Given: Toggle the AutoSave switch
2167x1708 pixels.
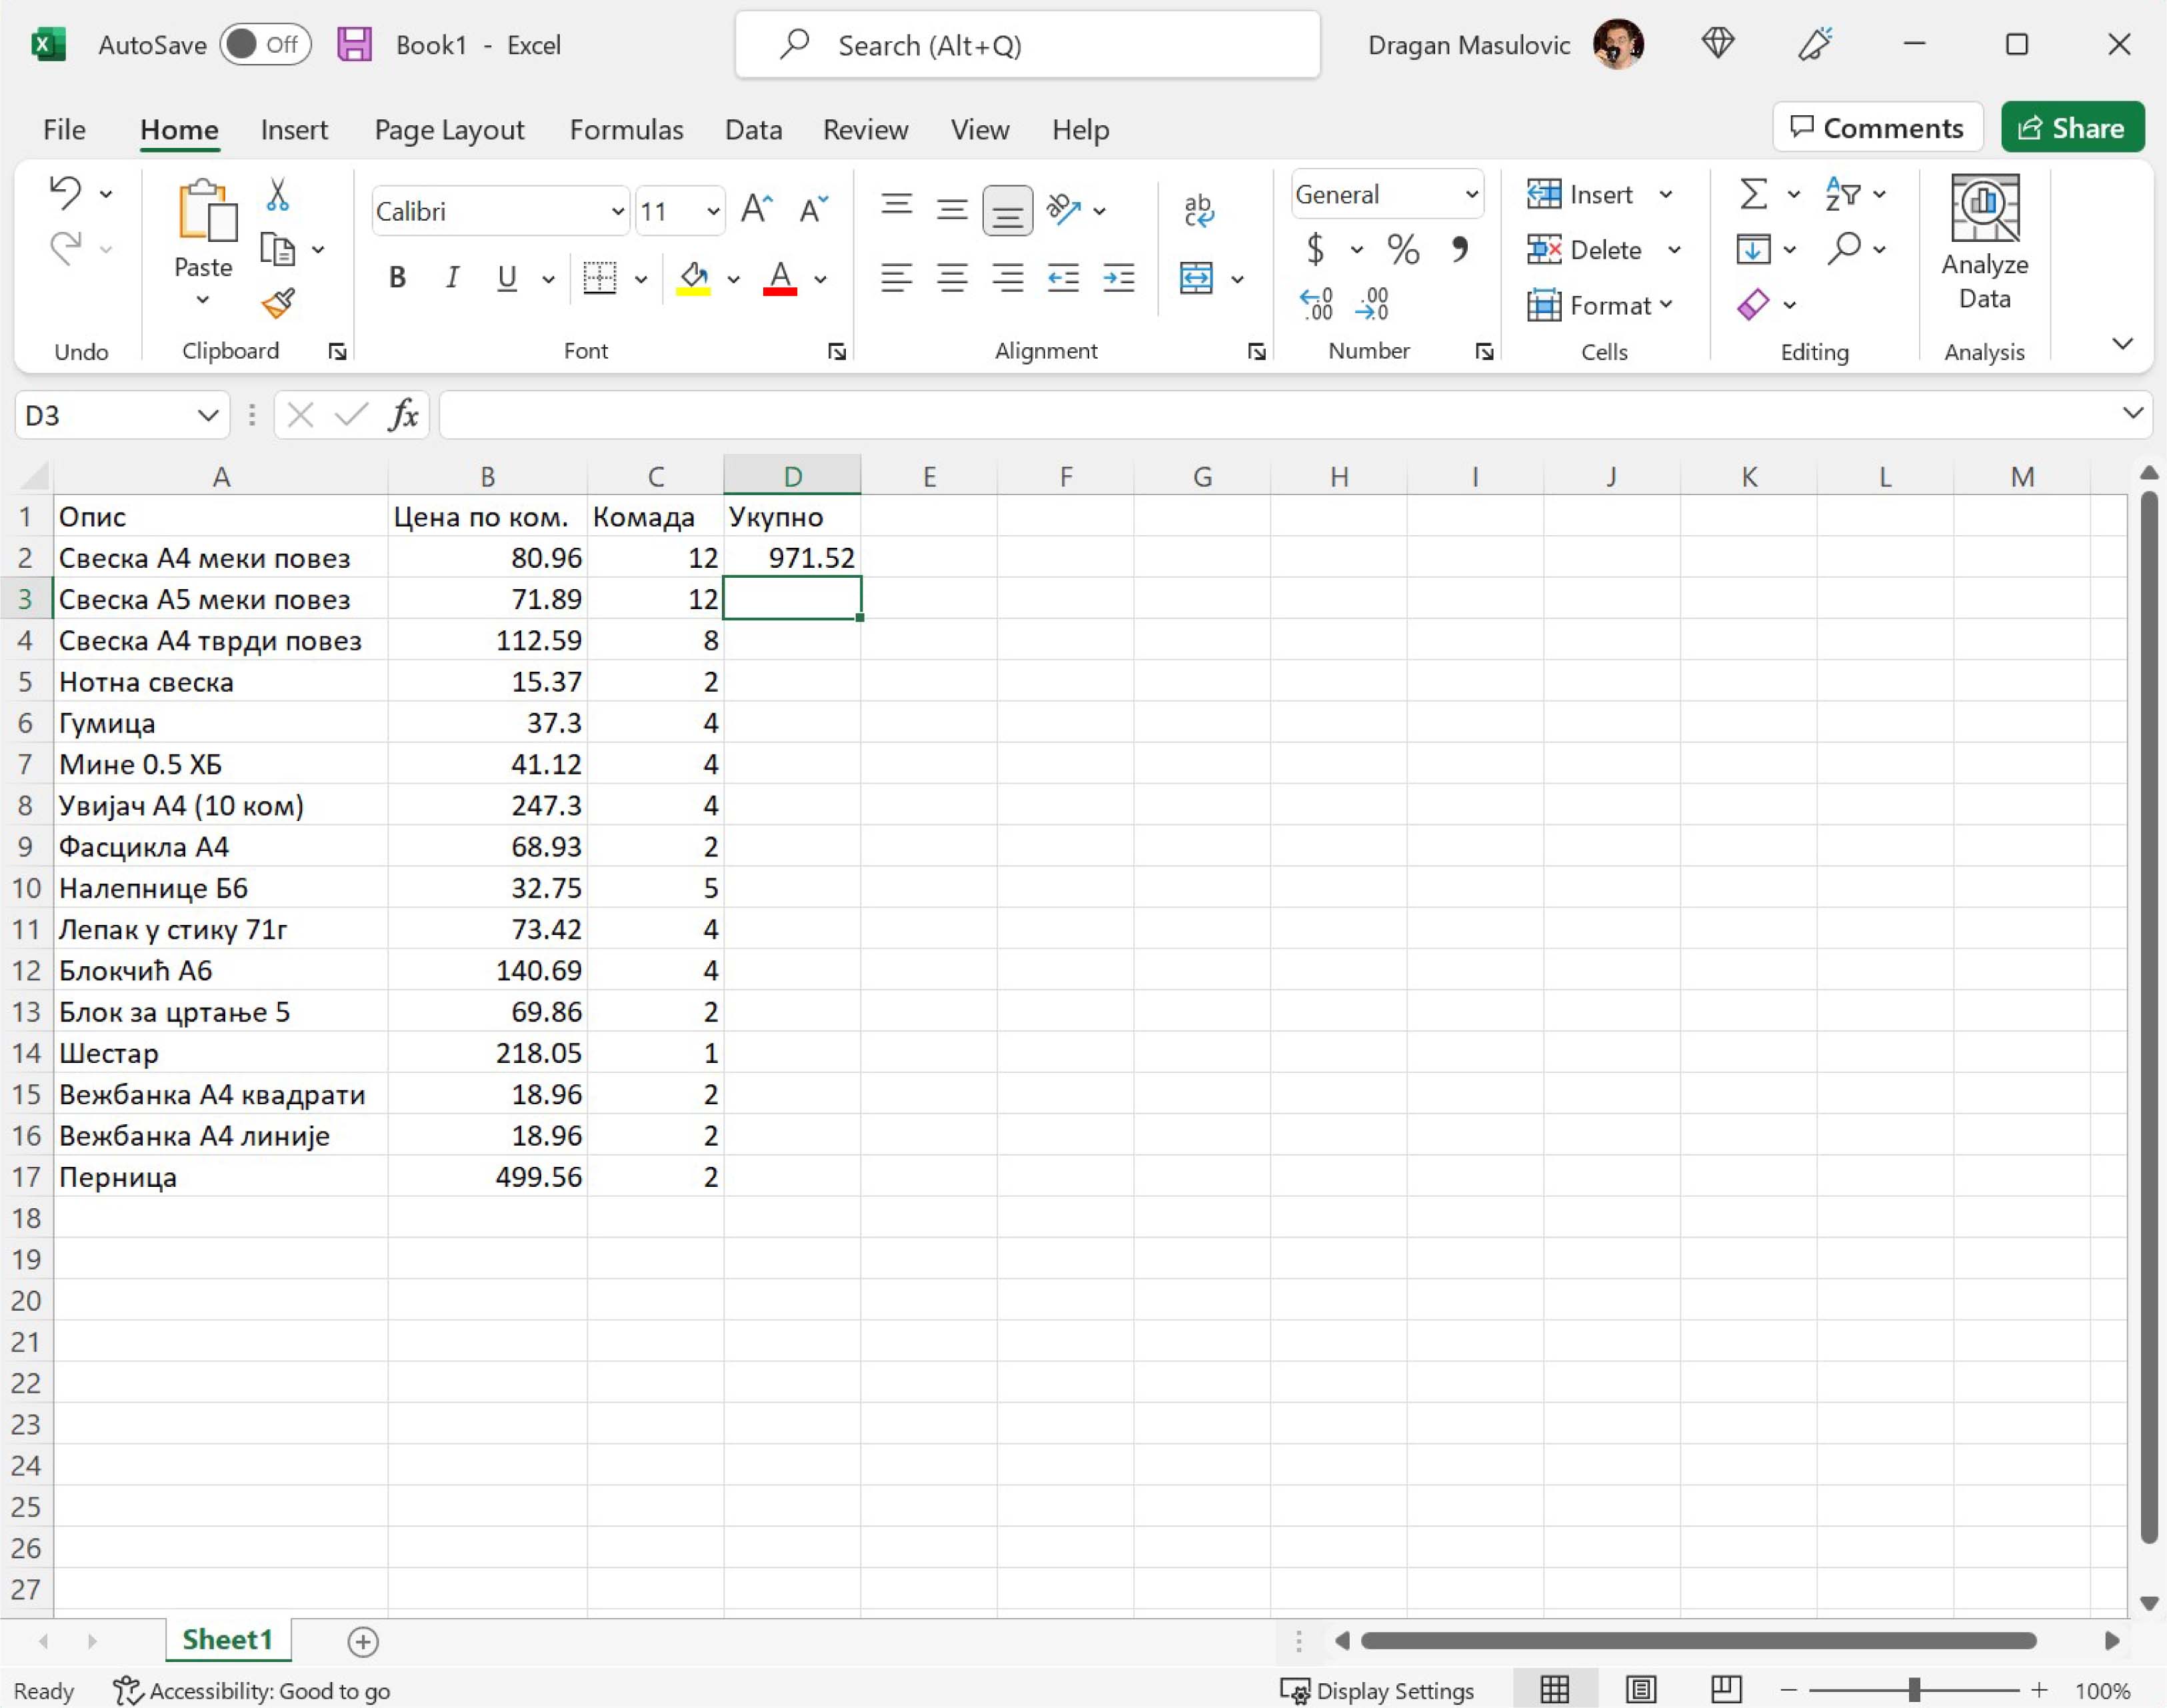Looking at the screenshot, I should (x=265, y=45).
